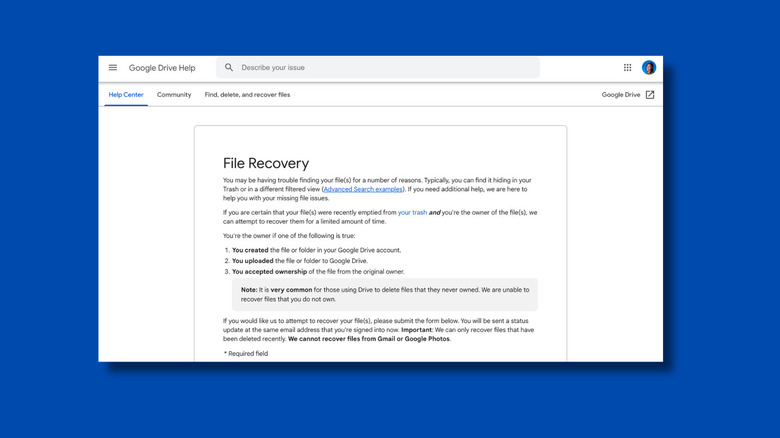
Task: Click the You uploaded list item
Action: [x=300, y=261]
